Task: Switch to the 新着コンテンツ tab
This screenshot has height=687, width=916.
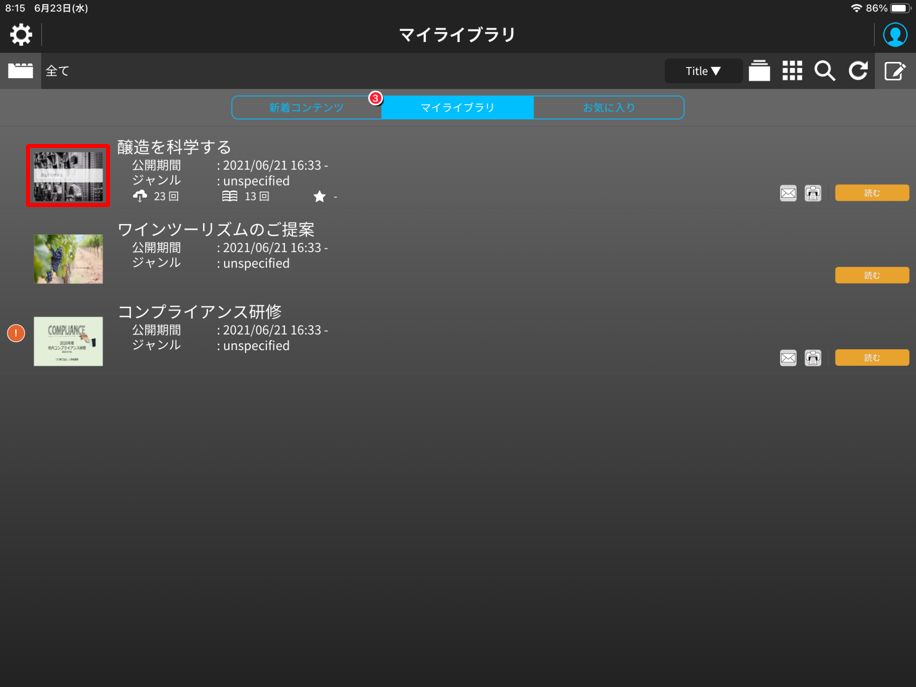Action: tap(306, 107)
